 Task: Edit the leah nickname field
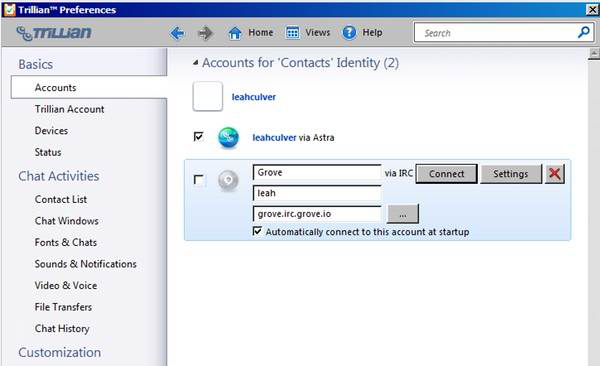pos(317,193)
